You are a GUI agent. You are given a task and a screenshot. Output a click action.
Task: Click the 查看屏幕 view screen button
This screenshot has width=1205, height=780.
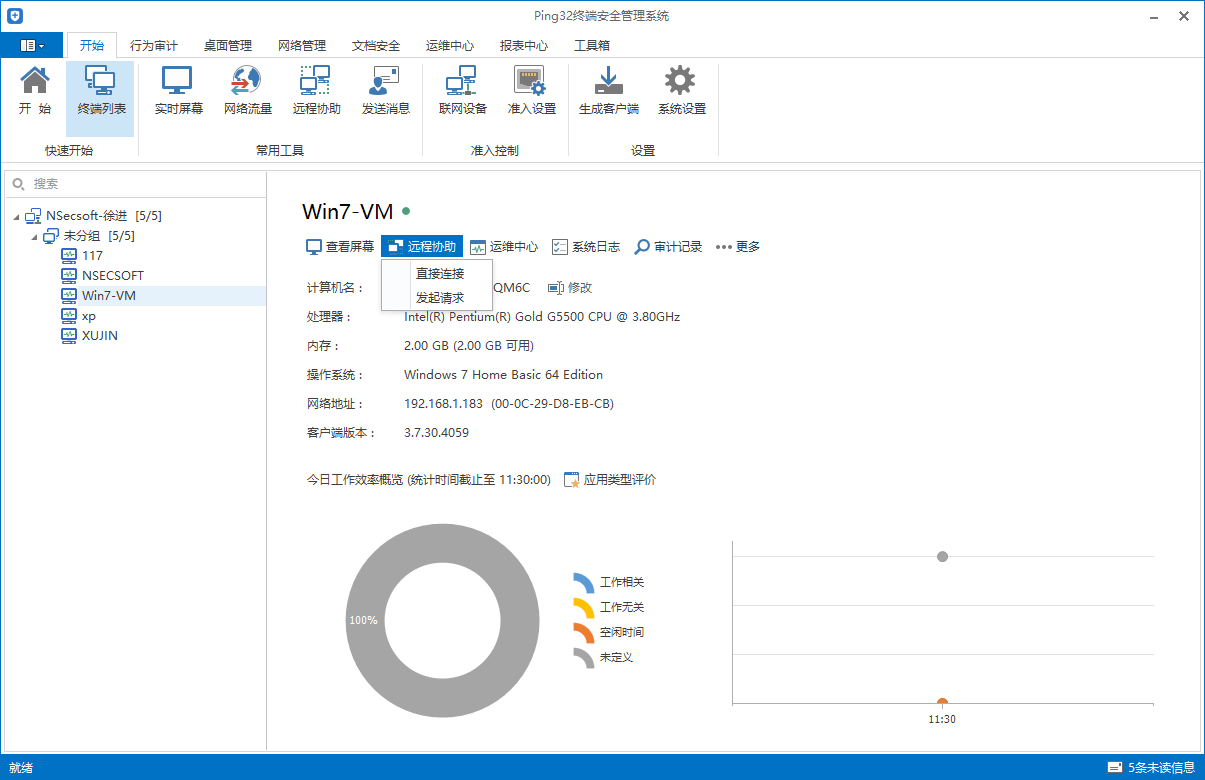340,246
